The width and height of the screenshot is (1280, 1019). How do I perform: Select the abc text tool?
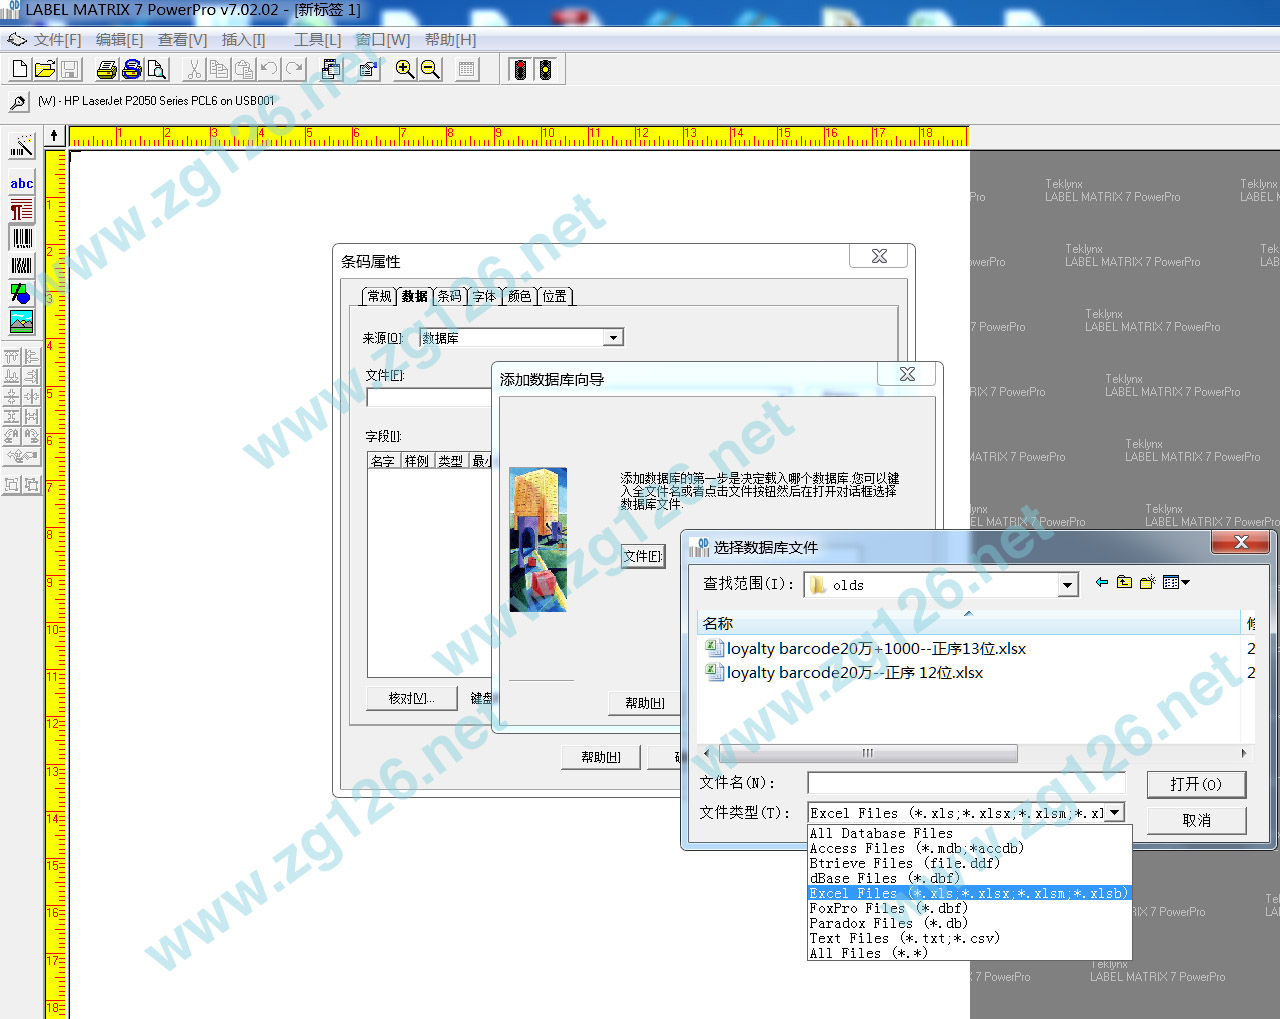(x=21, y=183)
